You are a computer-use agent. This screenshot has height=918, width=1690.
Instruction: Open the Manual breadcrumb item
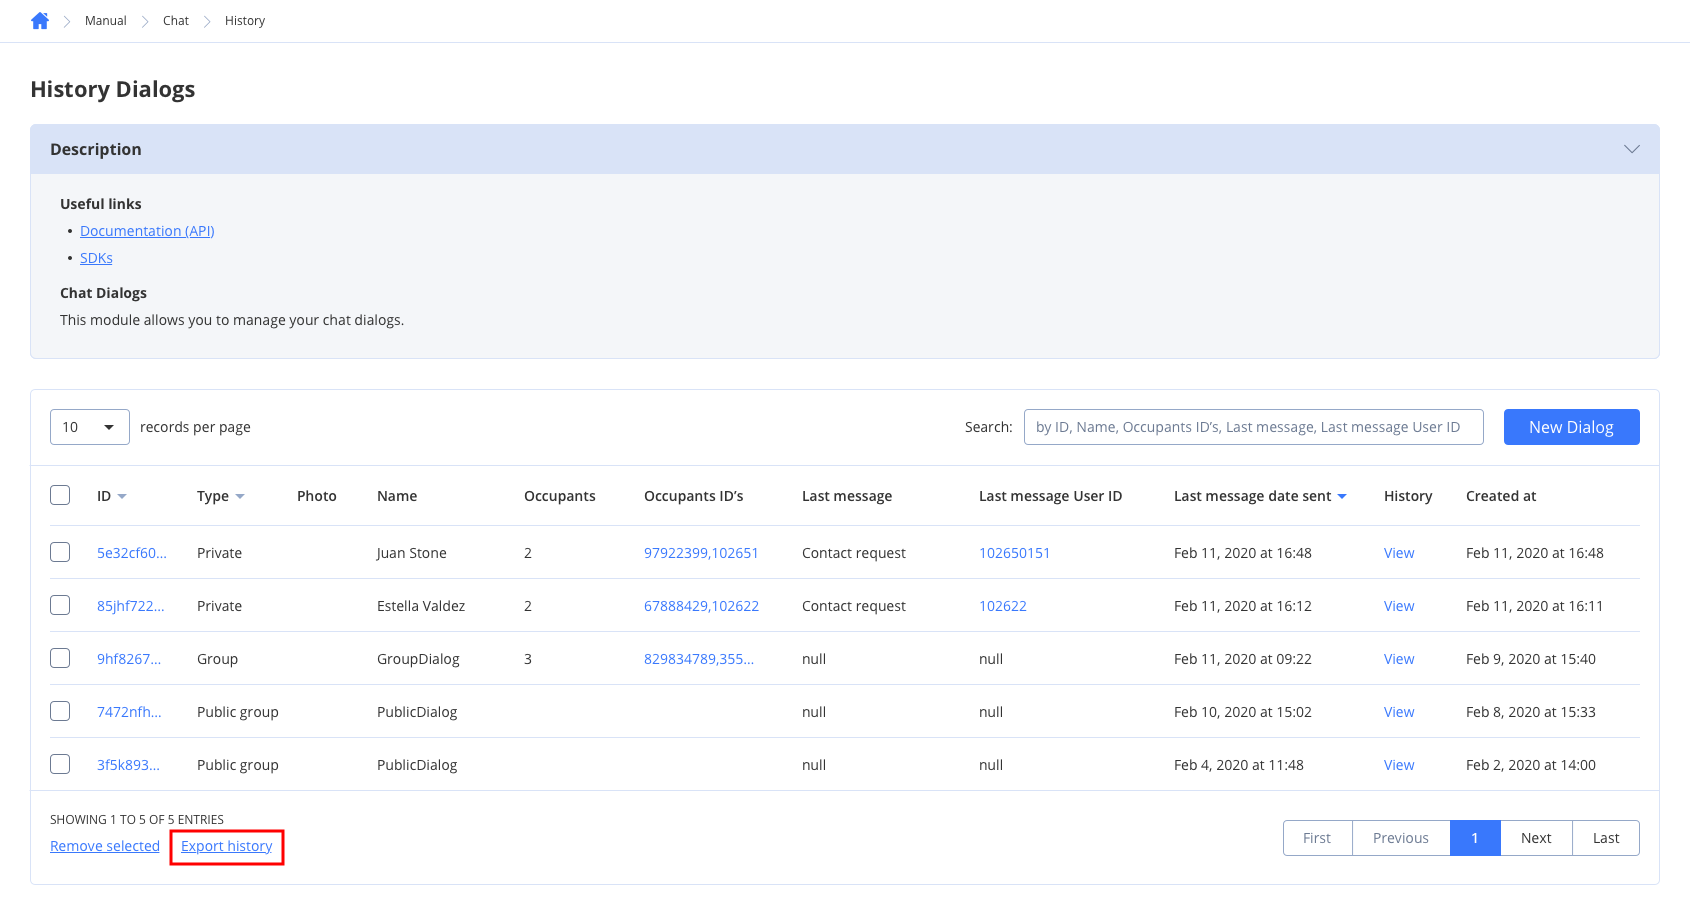[x=105, y=21]
